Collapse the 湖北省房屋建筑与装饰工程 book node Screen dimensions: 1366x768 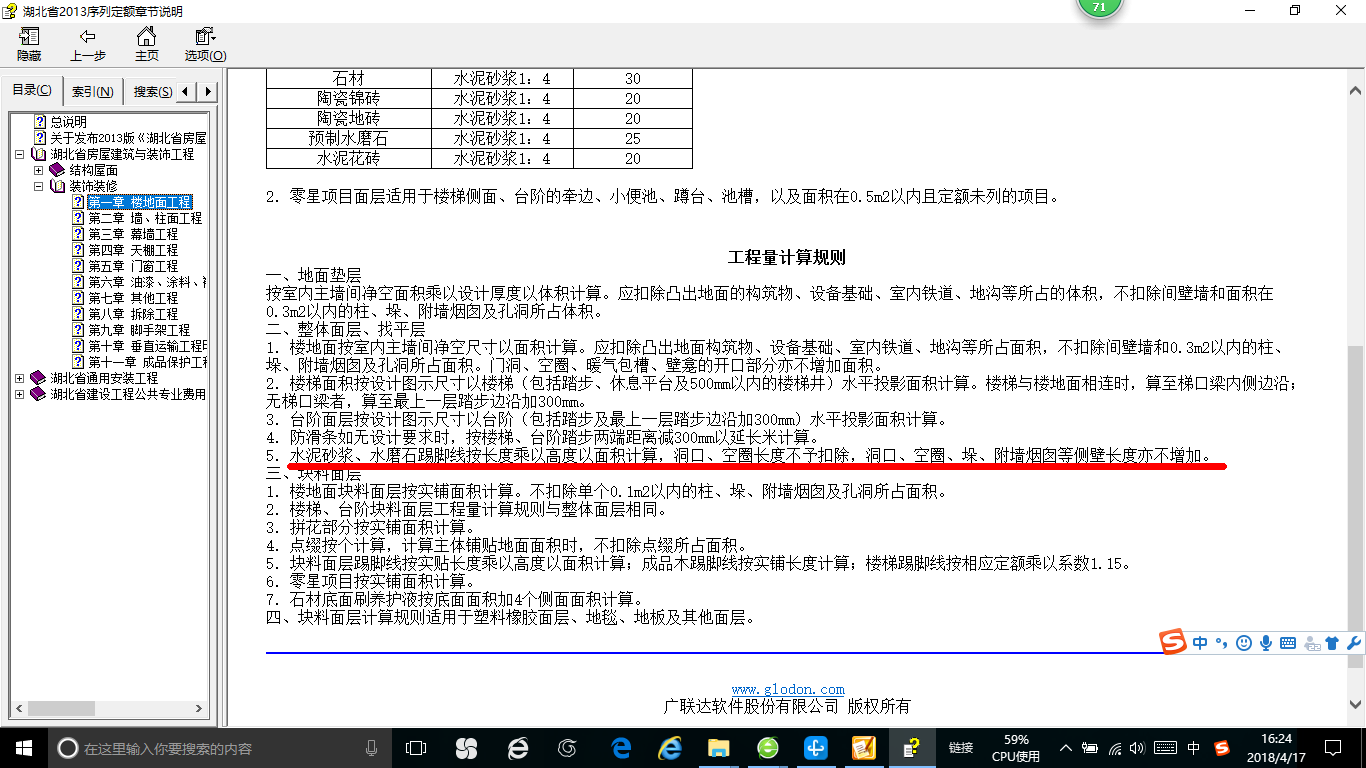point(21,154)
